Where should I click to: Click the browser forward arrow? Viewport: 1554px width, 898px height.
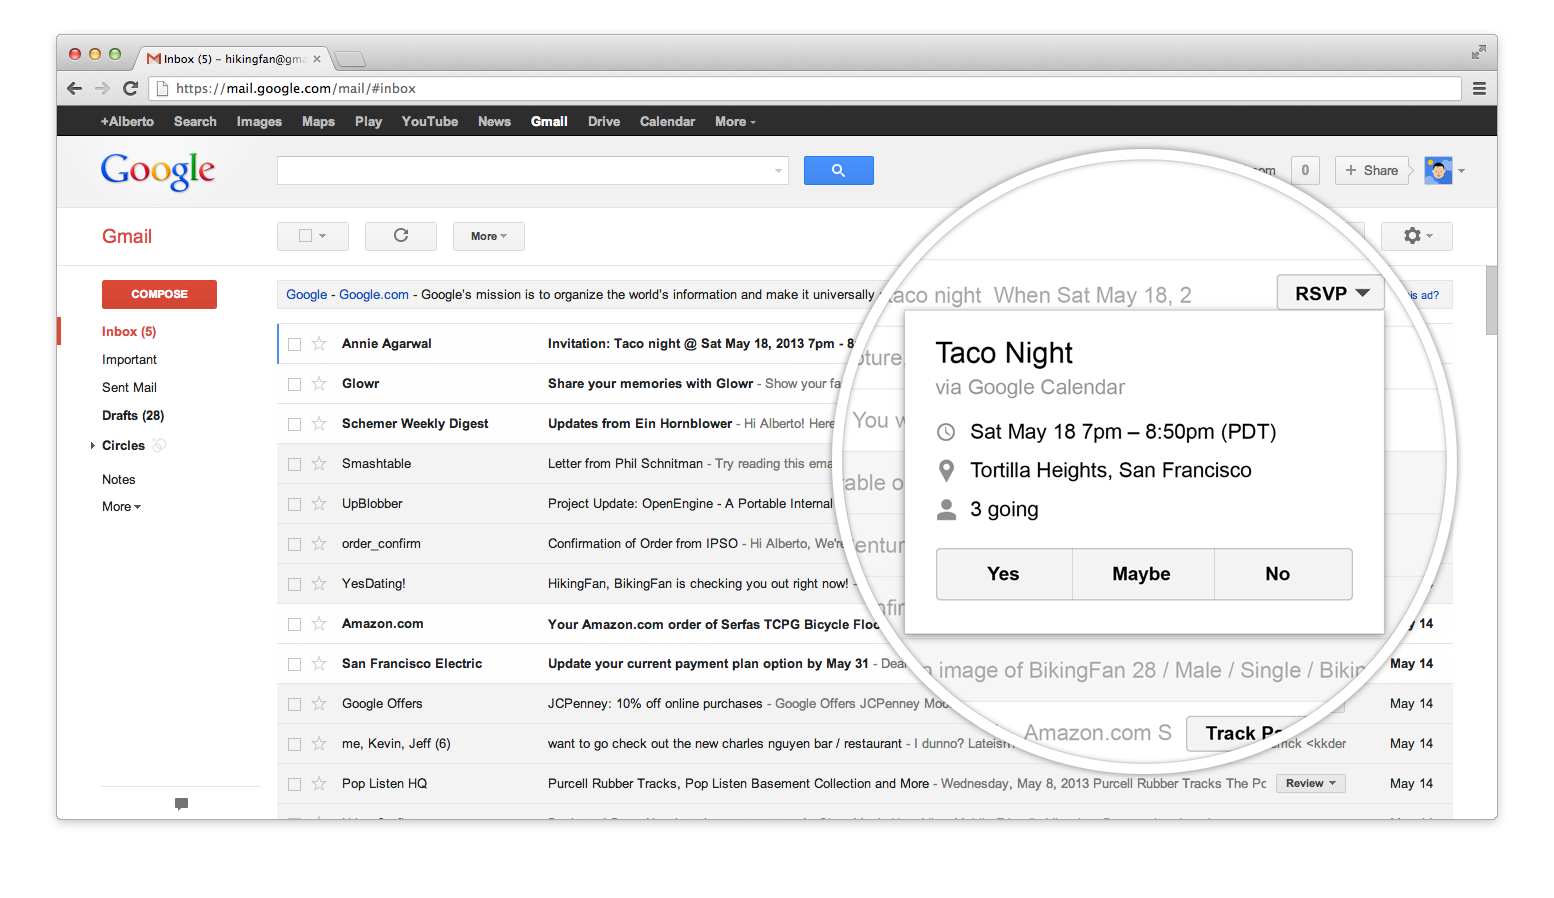(102, 88)
